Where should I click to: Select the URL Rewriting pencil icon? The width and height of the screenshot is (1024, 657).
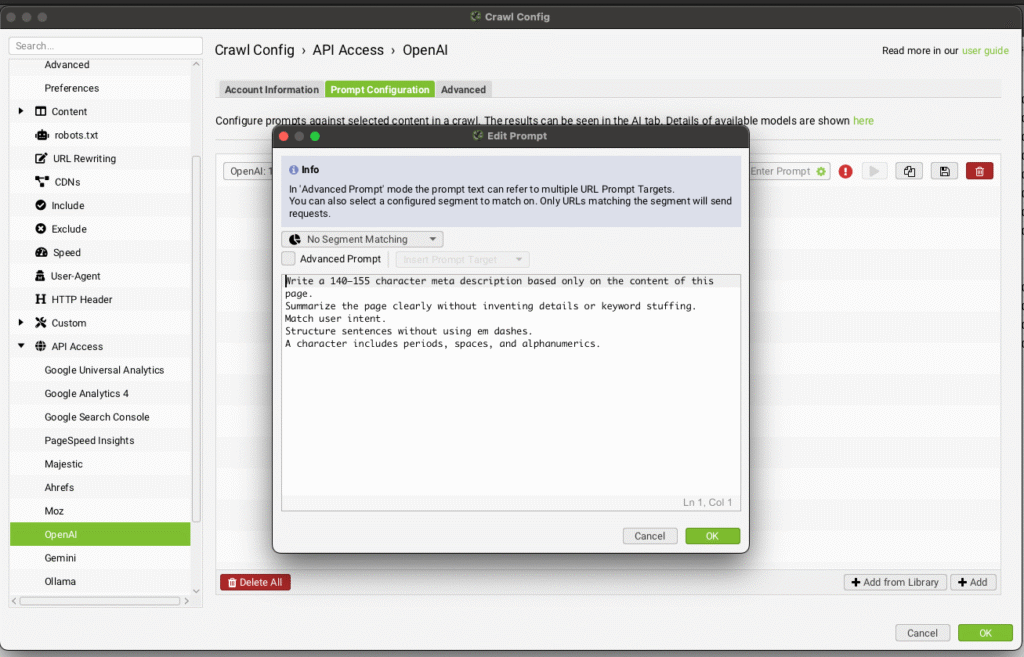pyautogui.click(x=42, y=158)
